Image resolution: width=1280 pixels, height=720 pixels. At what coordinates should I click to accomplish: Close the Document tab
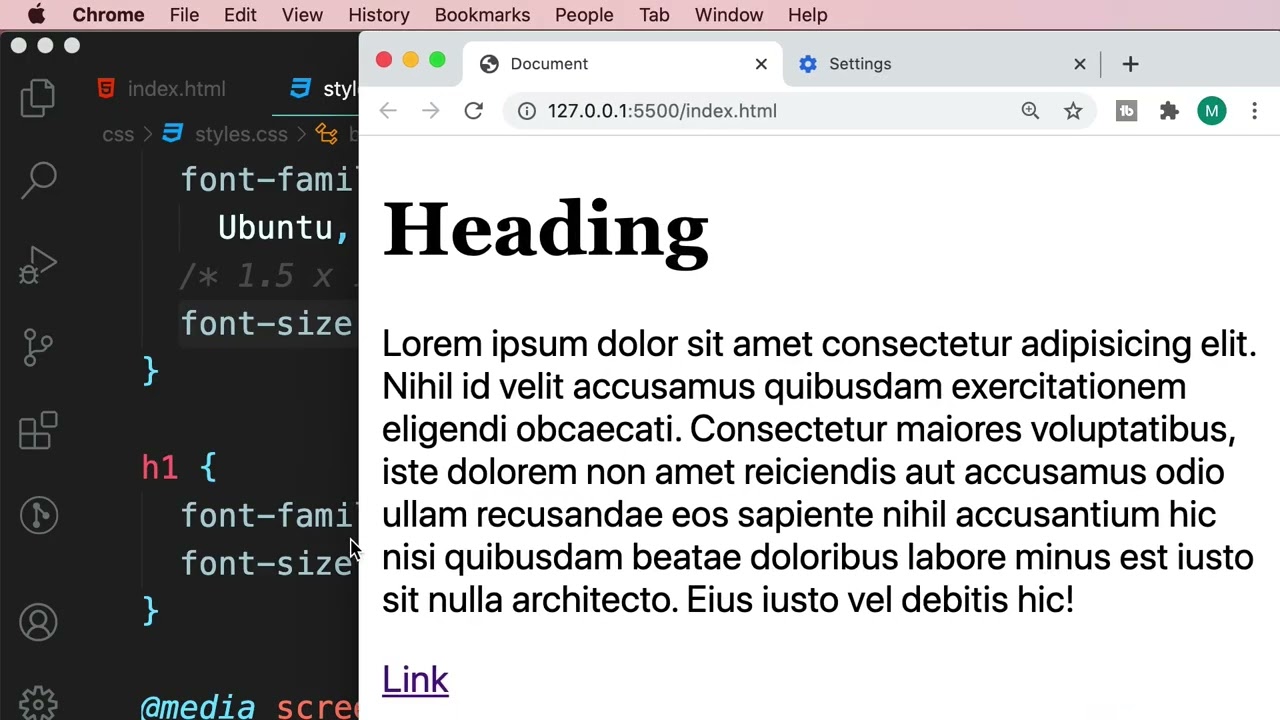pyautogui.click(x=761, y=64)
